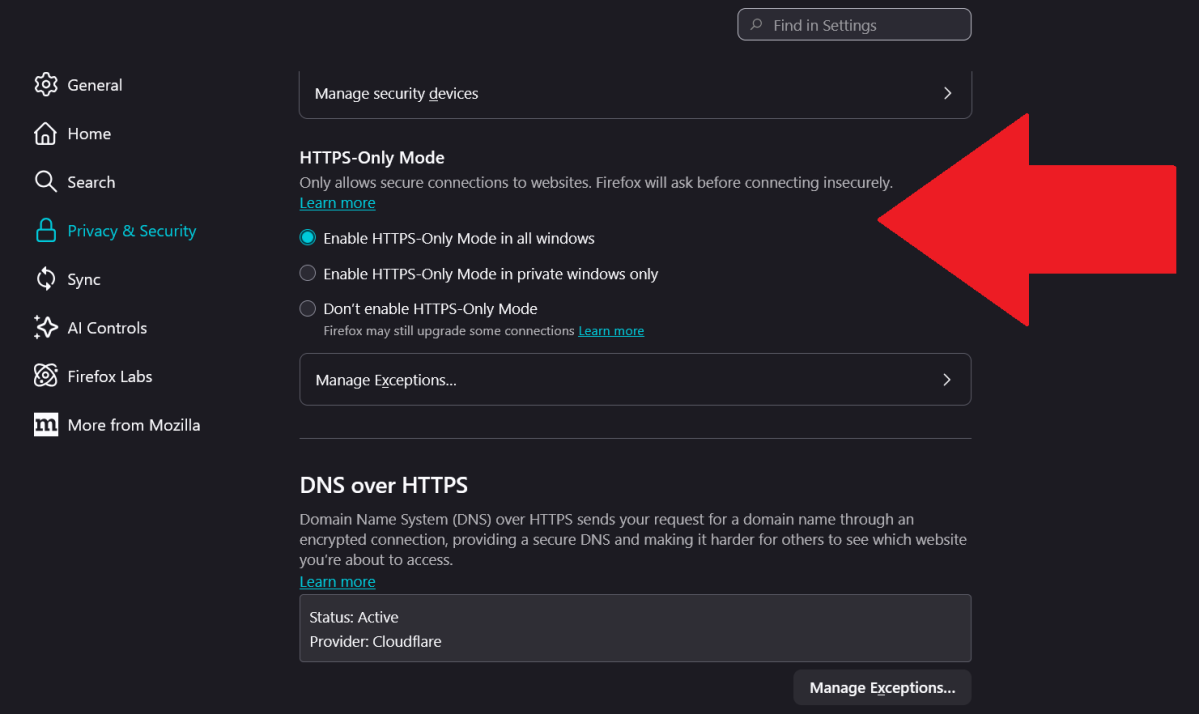Click the Find in Settings search box
The image size is (1199, 714).
click(x=854, y=24)
